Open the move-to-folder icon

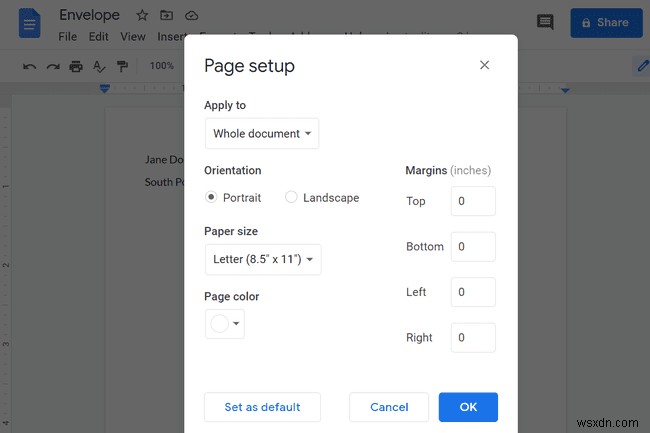click(167, 16)
